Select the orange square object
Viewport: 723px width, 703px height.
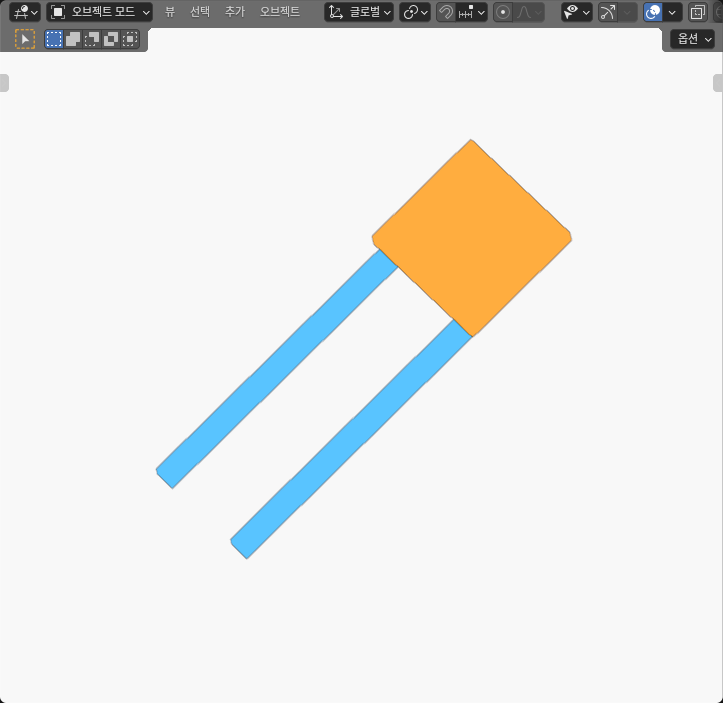coord(472,237)
